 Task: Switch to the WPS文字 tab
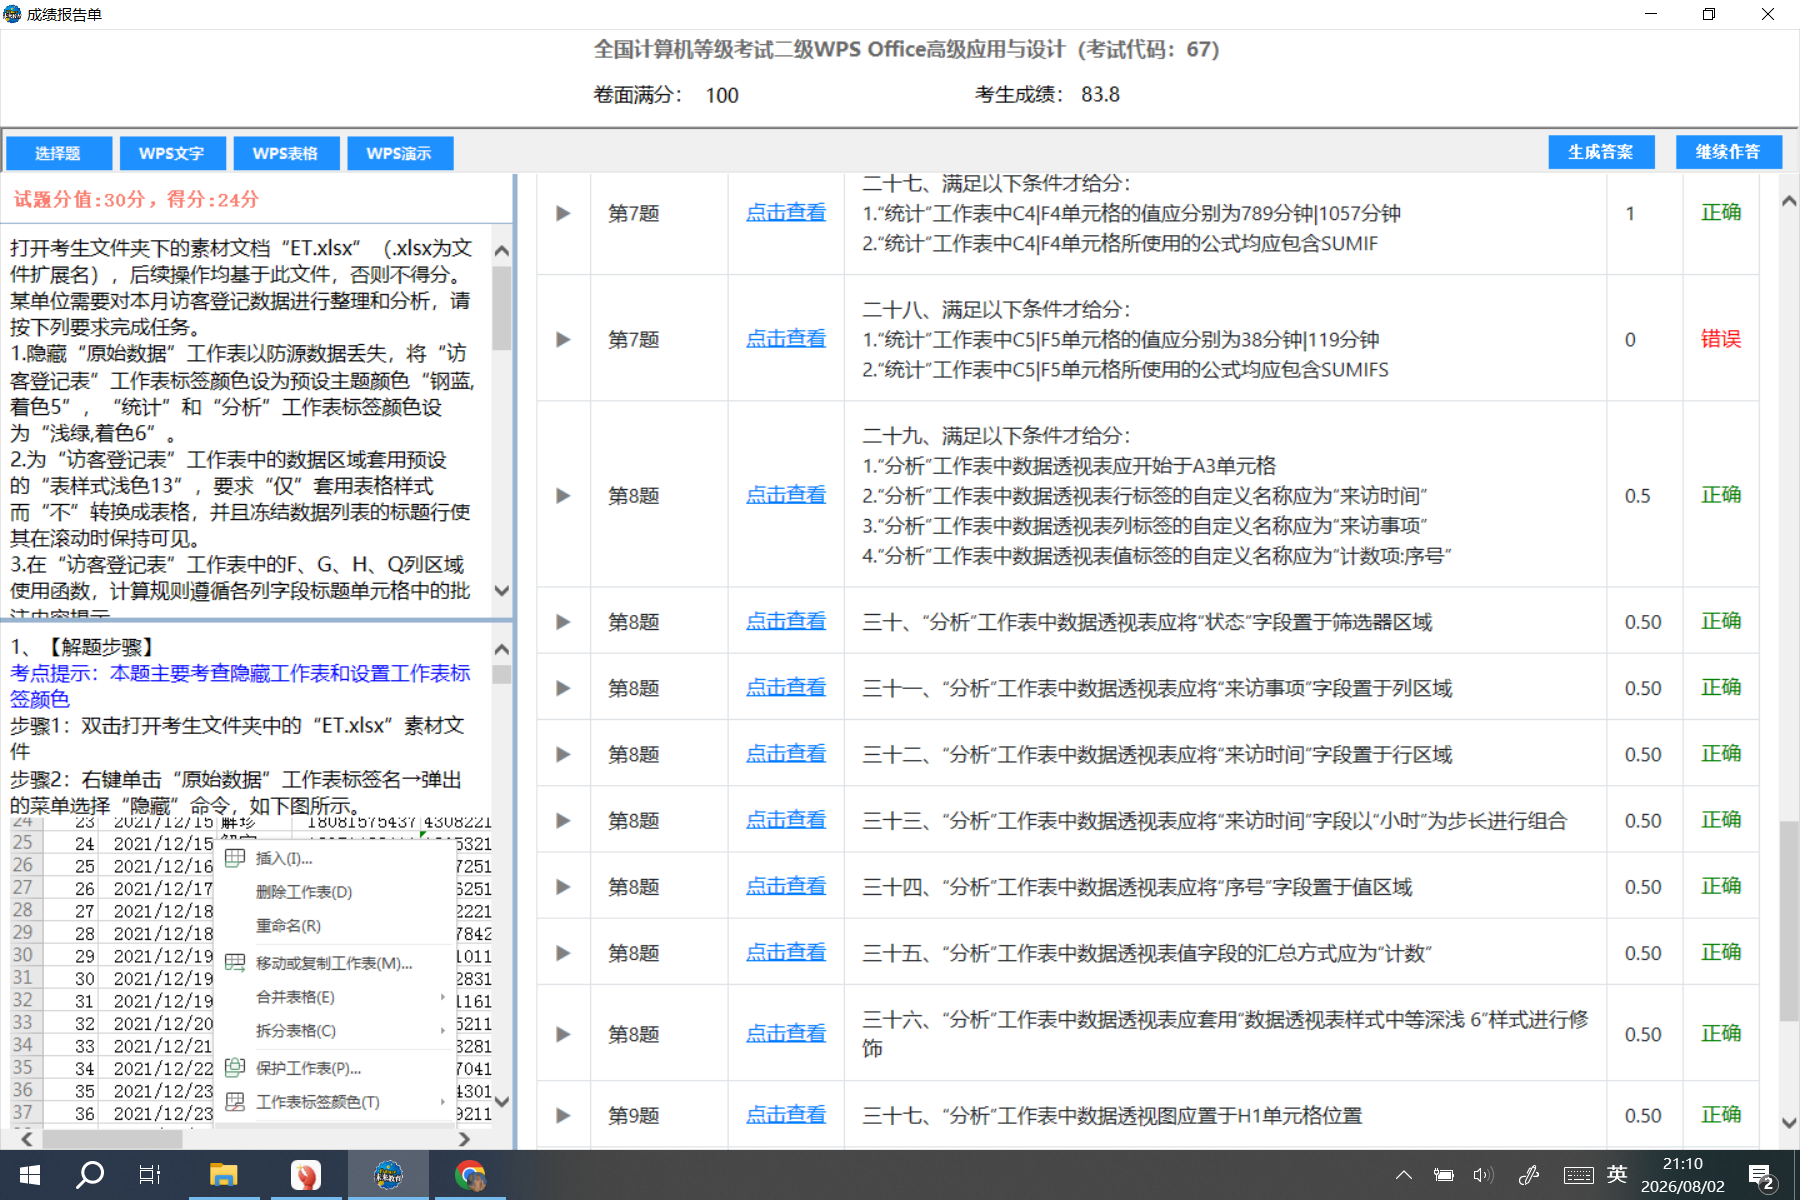(171, 153)
